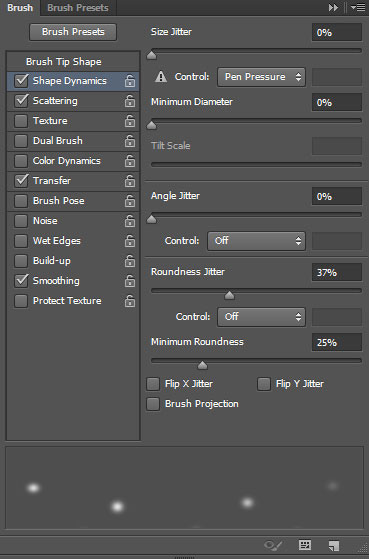Create new brush with bottom icon

pyautogui.click(x=334, y=545)
